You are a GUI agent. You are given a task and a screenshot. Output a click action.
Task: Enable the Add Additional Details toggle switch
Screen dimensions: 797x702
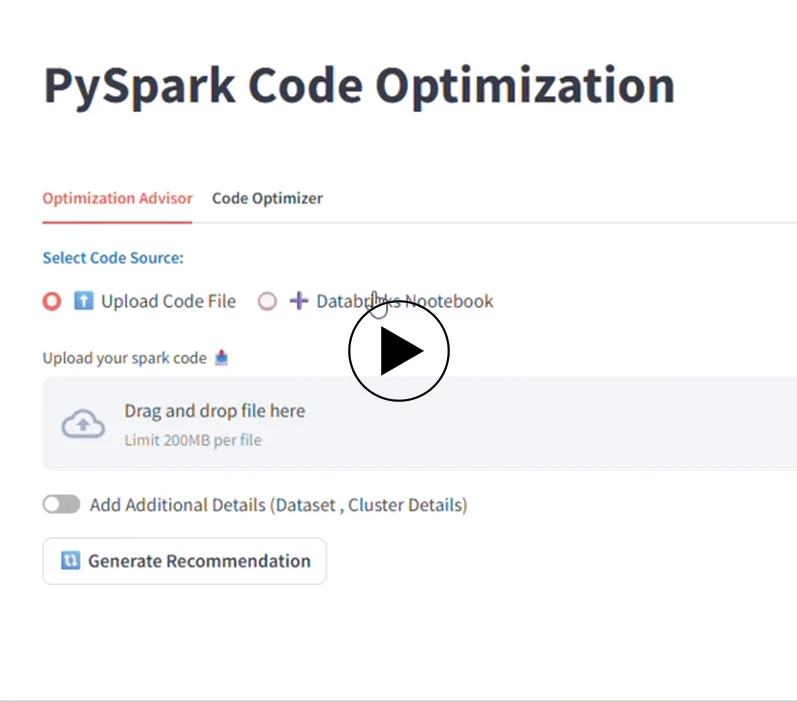pos(61,505)
